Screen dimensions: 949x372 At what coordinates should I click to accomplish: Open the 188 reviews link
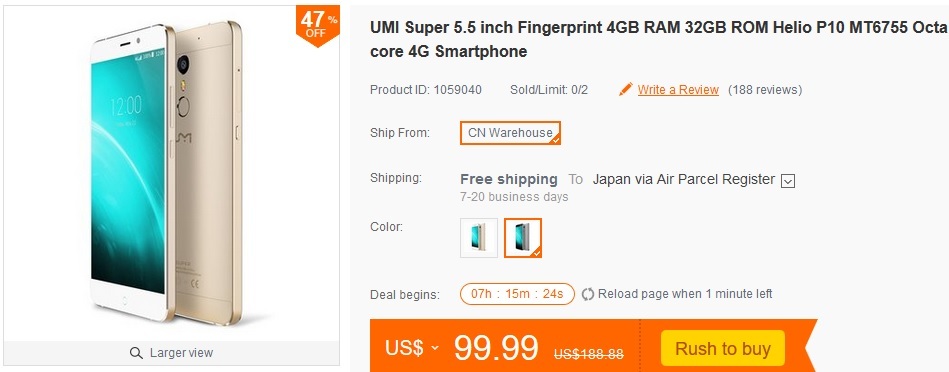(x=765, y=90)
